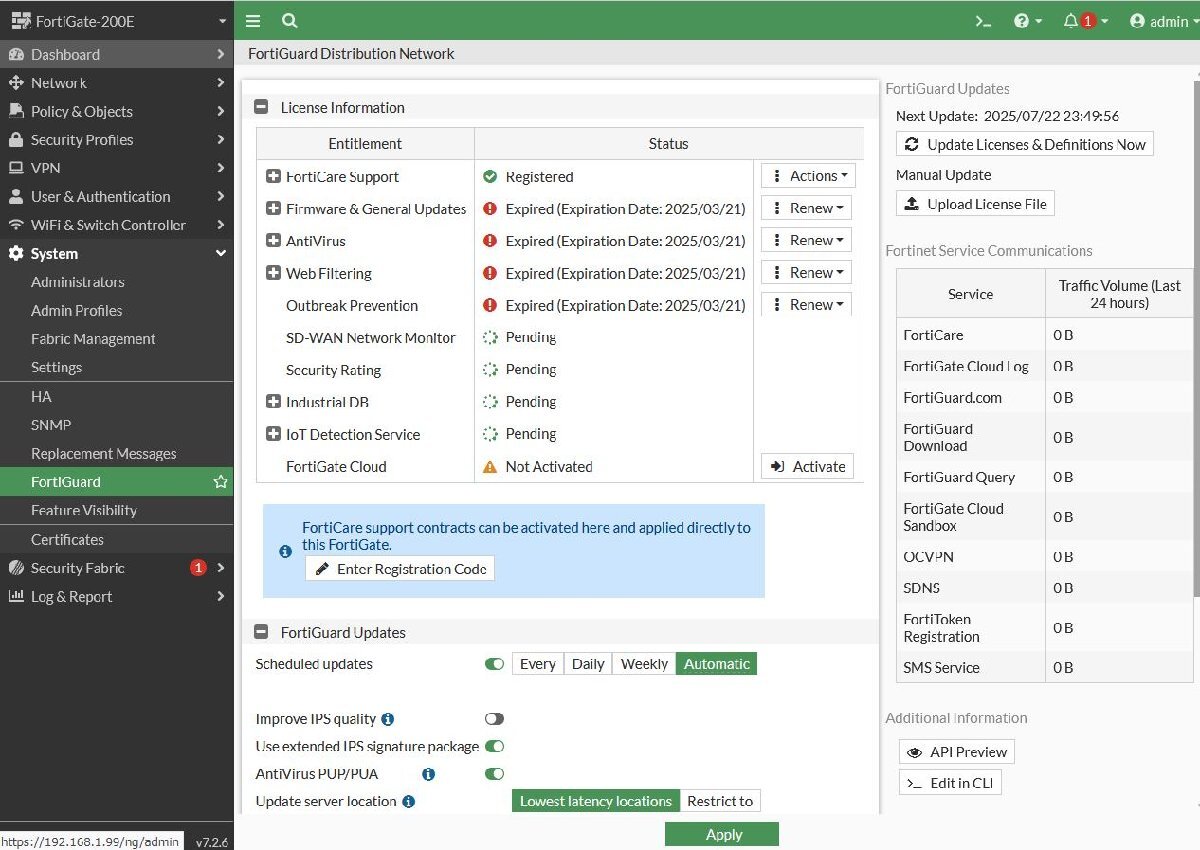Click the favorite star next to FortiGuard
Screen dimensions: 1200x850
pos(220,482)
